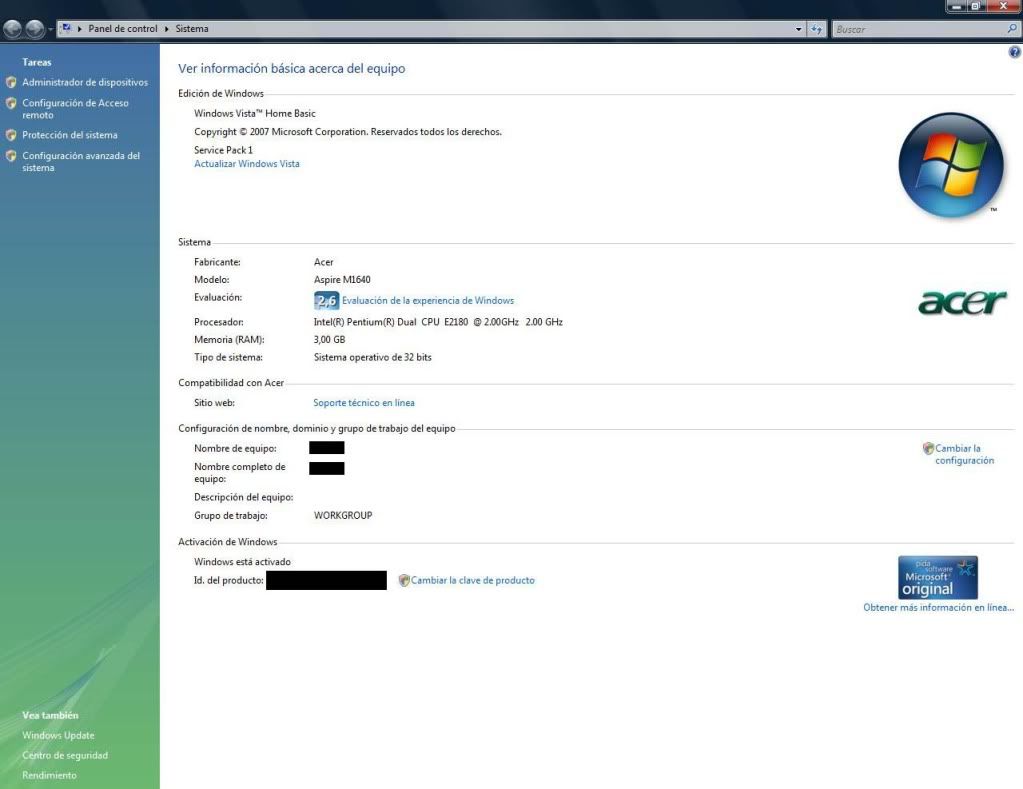
Task: Click the Aspire M1640 model text
Action: click(x=342, y=280)
